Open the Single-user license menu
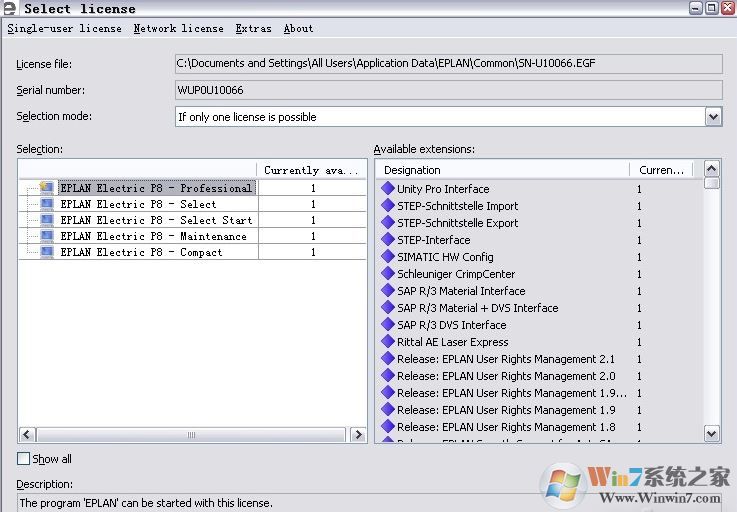Viewport: 737px width, 512px height. click(x=64, y=29)
